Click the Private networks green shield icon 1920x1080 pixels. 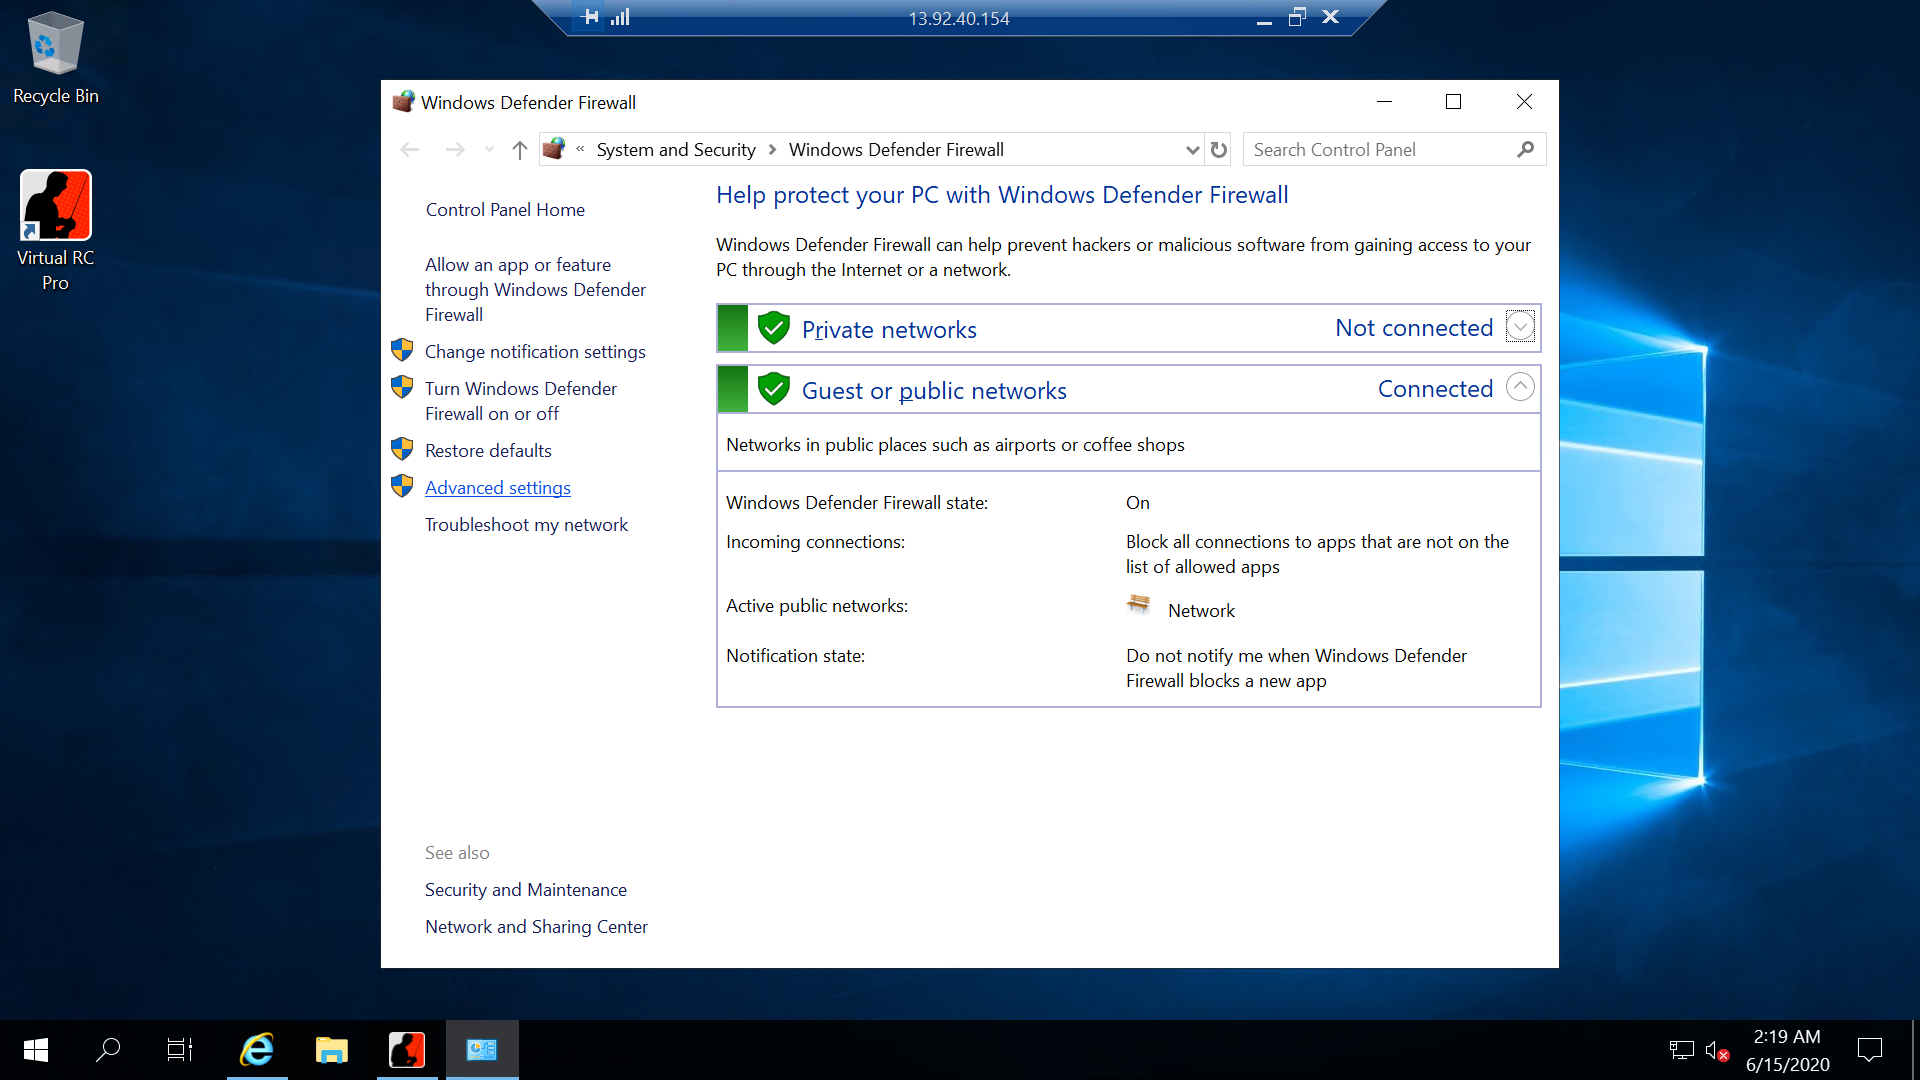point(774,328)
